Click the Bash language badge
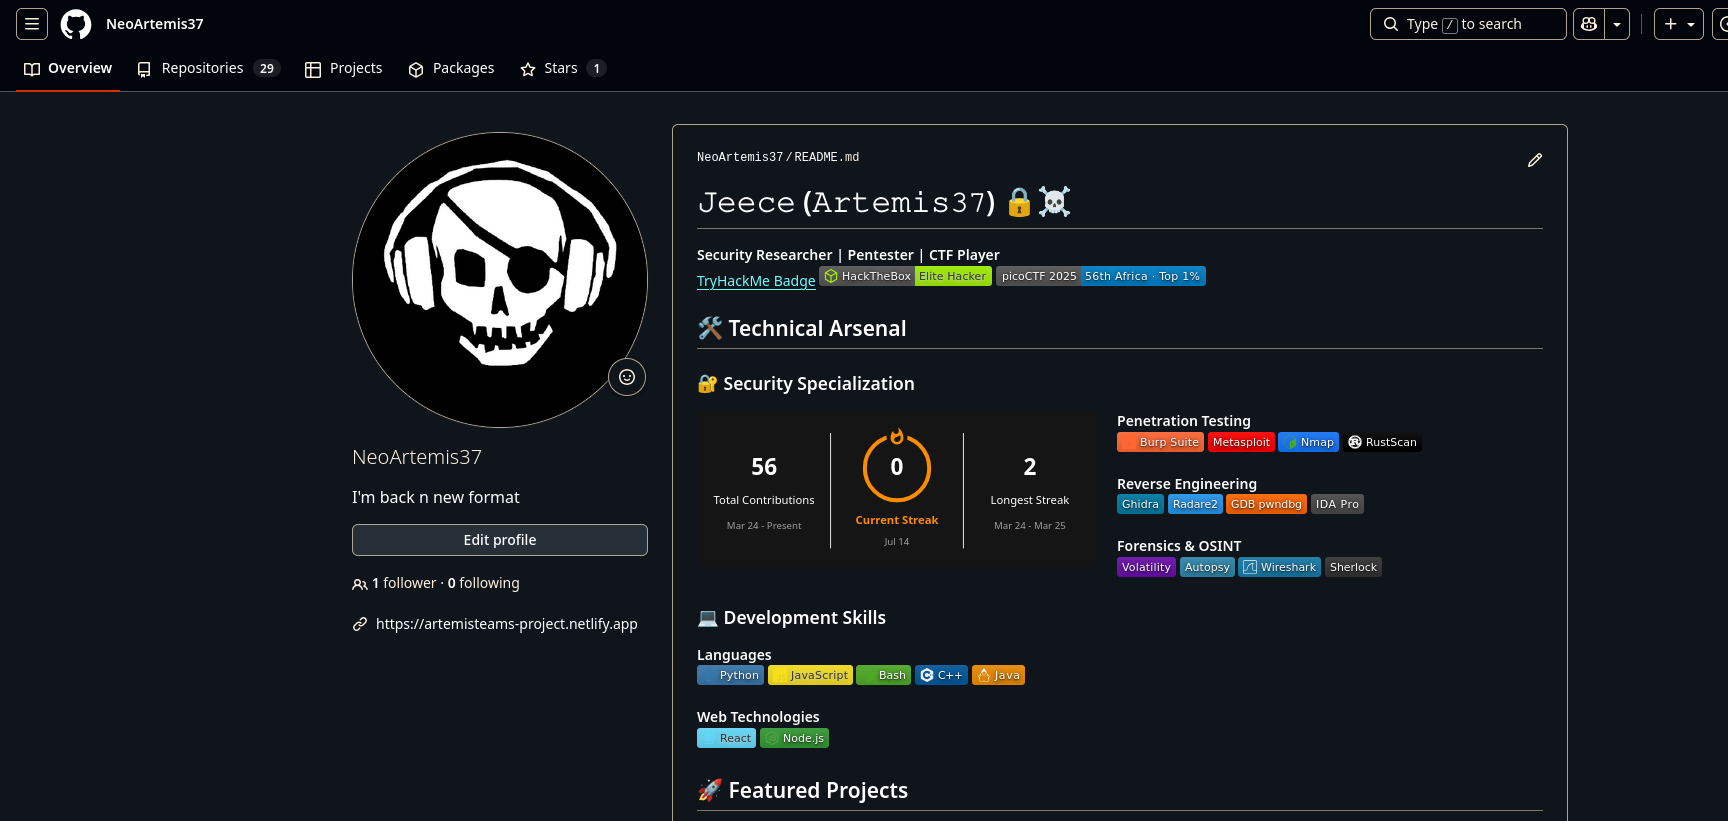The height and width of the screenshot is (821, 1728). [x=884, y=675]
